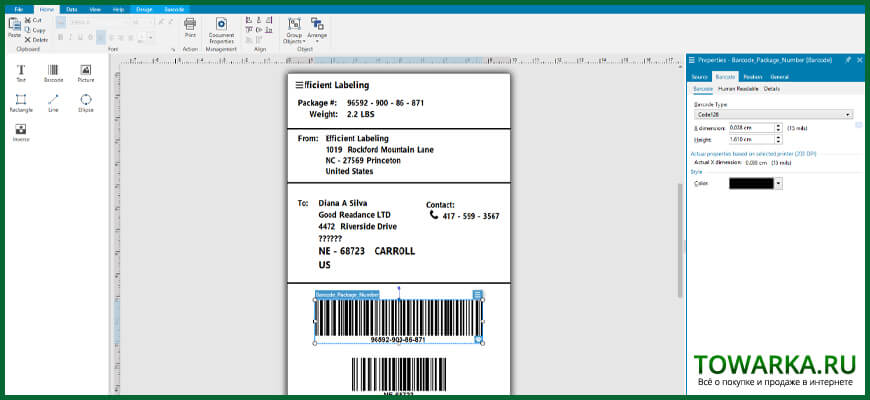Open the General tab in Properties panel

[780, 77]
